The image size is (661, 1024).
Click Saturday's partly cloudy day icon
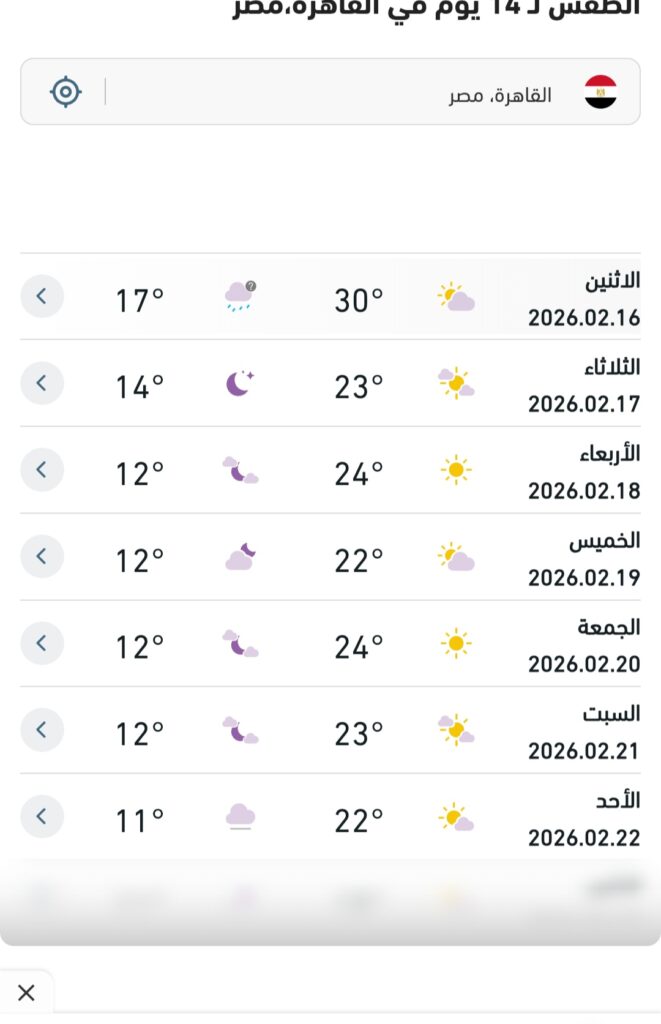coord(456,731)
